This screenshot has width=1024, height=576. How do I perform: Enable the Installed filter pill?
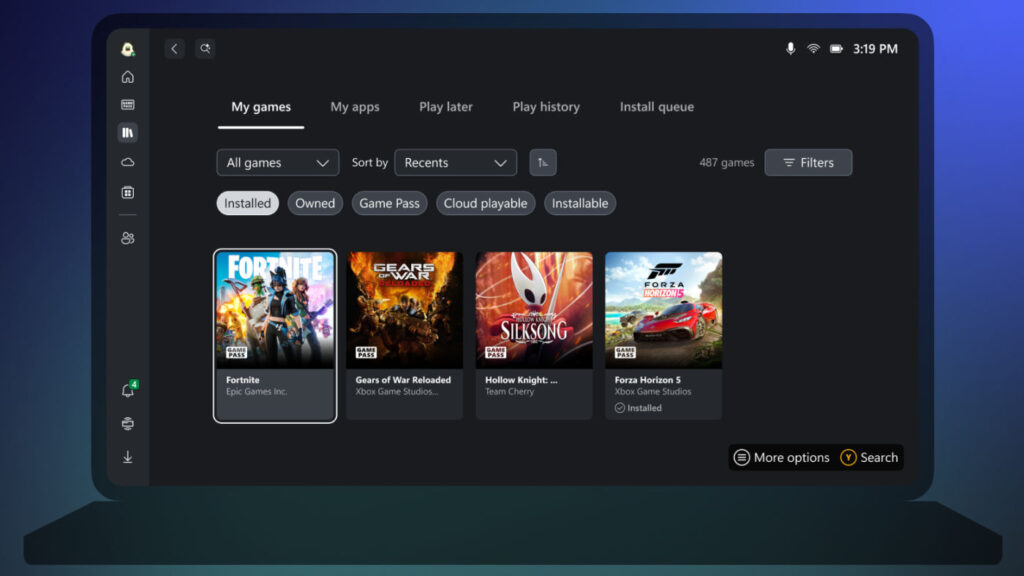pyautogui.click(x=247, y=203)
